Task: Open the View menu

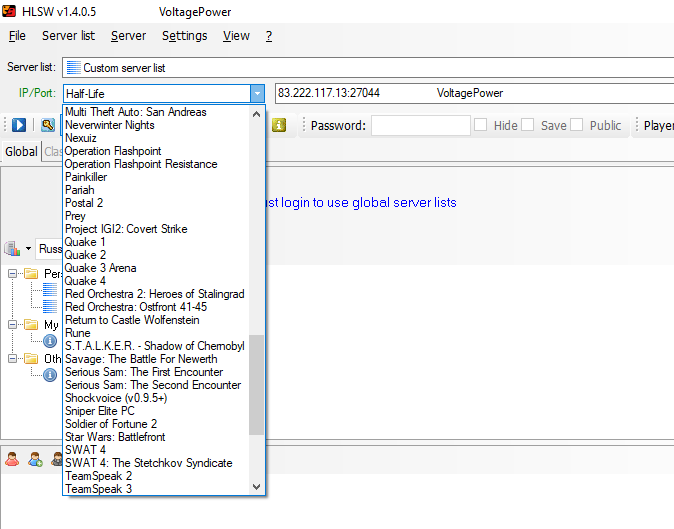Action: pyautogui.click(x=236, y=36)
